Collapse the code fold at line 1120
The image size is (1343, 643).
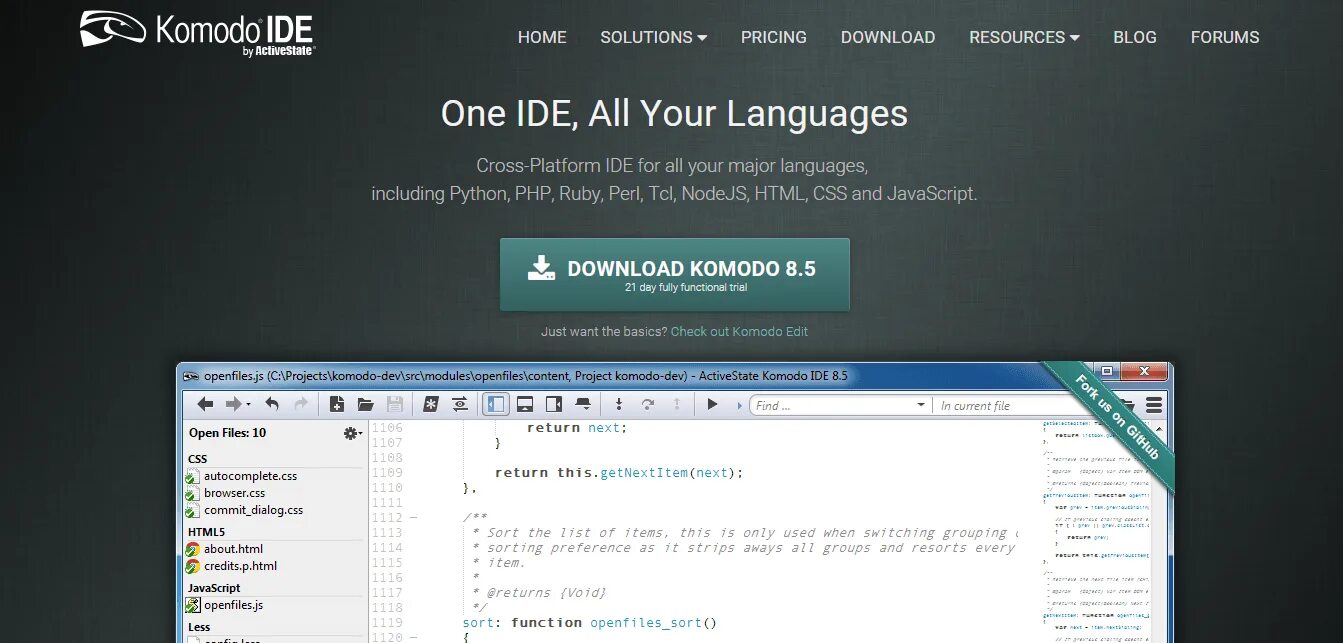coord(414,637)
